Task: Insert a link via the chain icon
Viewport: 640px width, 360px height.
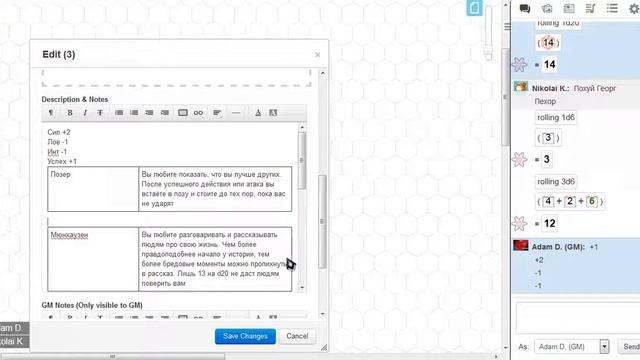Action: [x=198, y=113]
